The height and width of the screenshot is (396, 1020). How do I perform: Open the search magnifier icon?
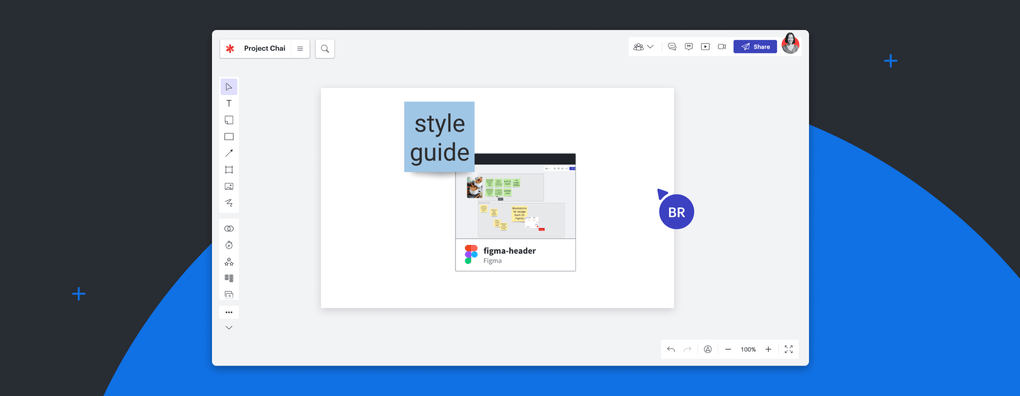pos(325,49)
